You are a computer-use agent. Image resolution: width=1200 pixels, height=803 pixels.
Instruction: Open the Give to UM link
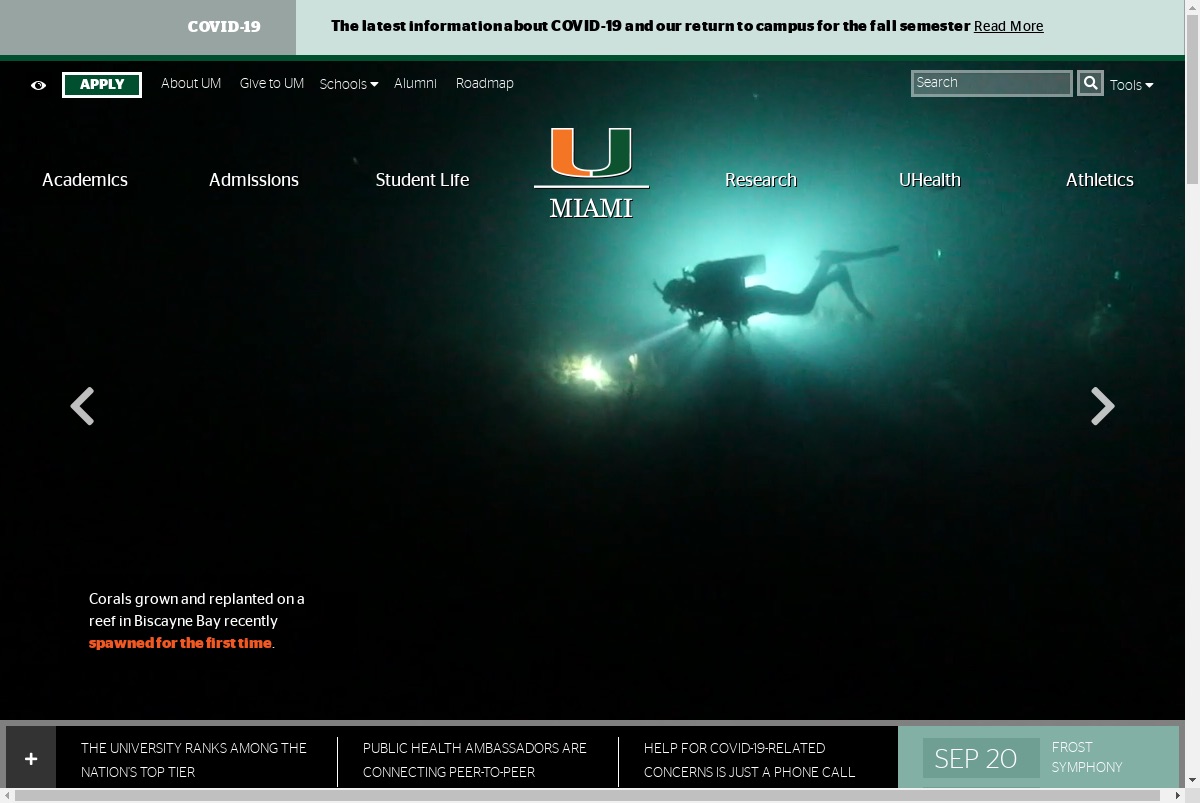pos(272,84)
